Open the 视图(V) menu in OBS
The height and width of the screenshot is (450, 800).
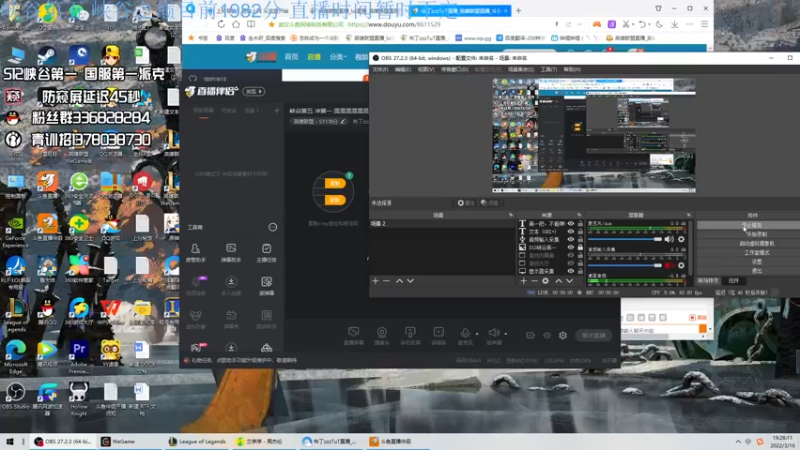click(426, 69)
